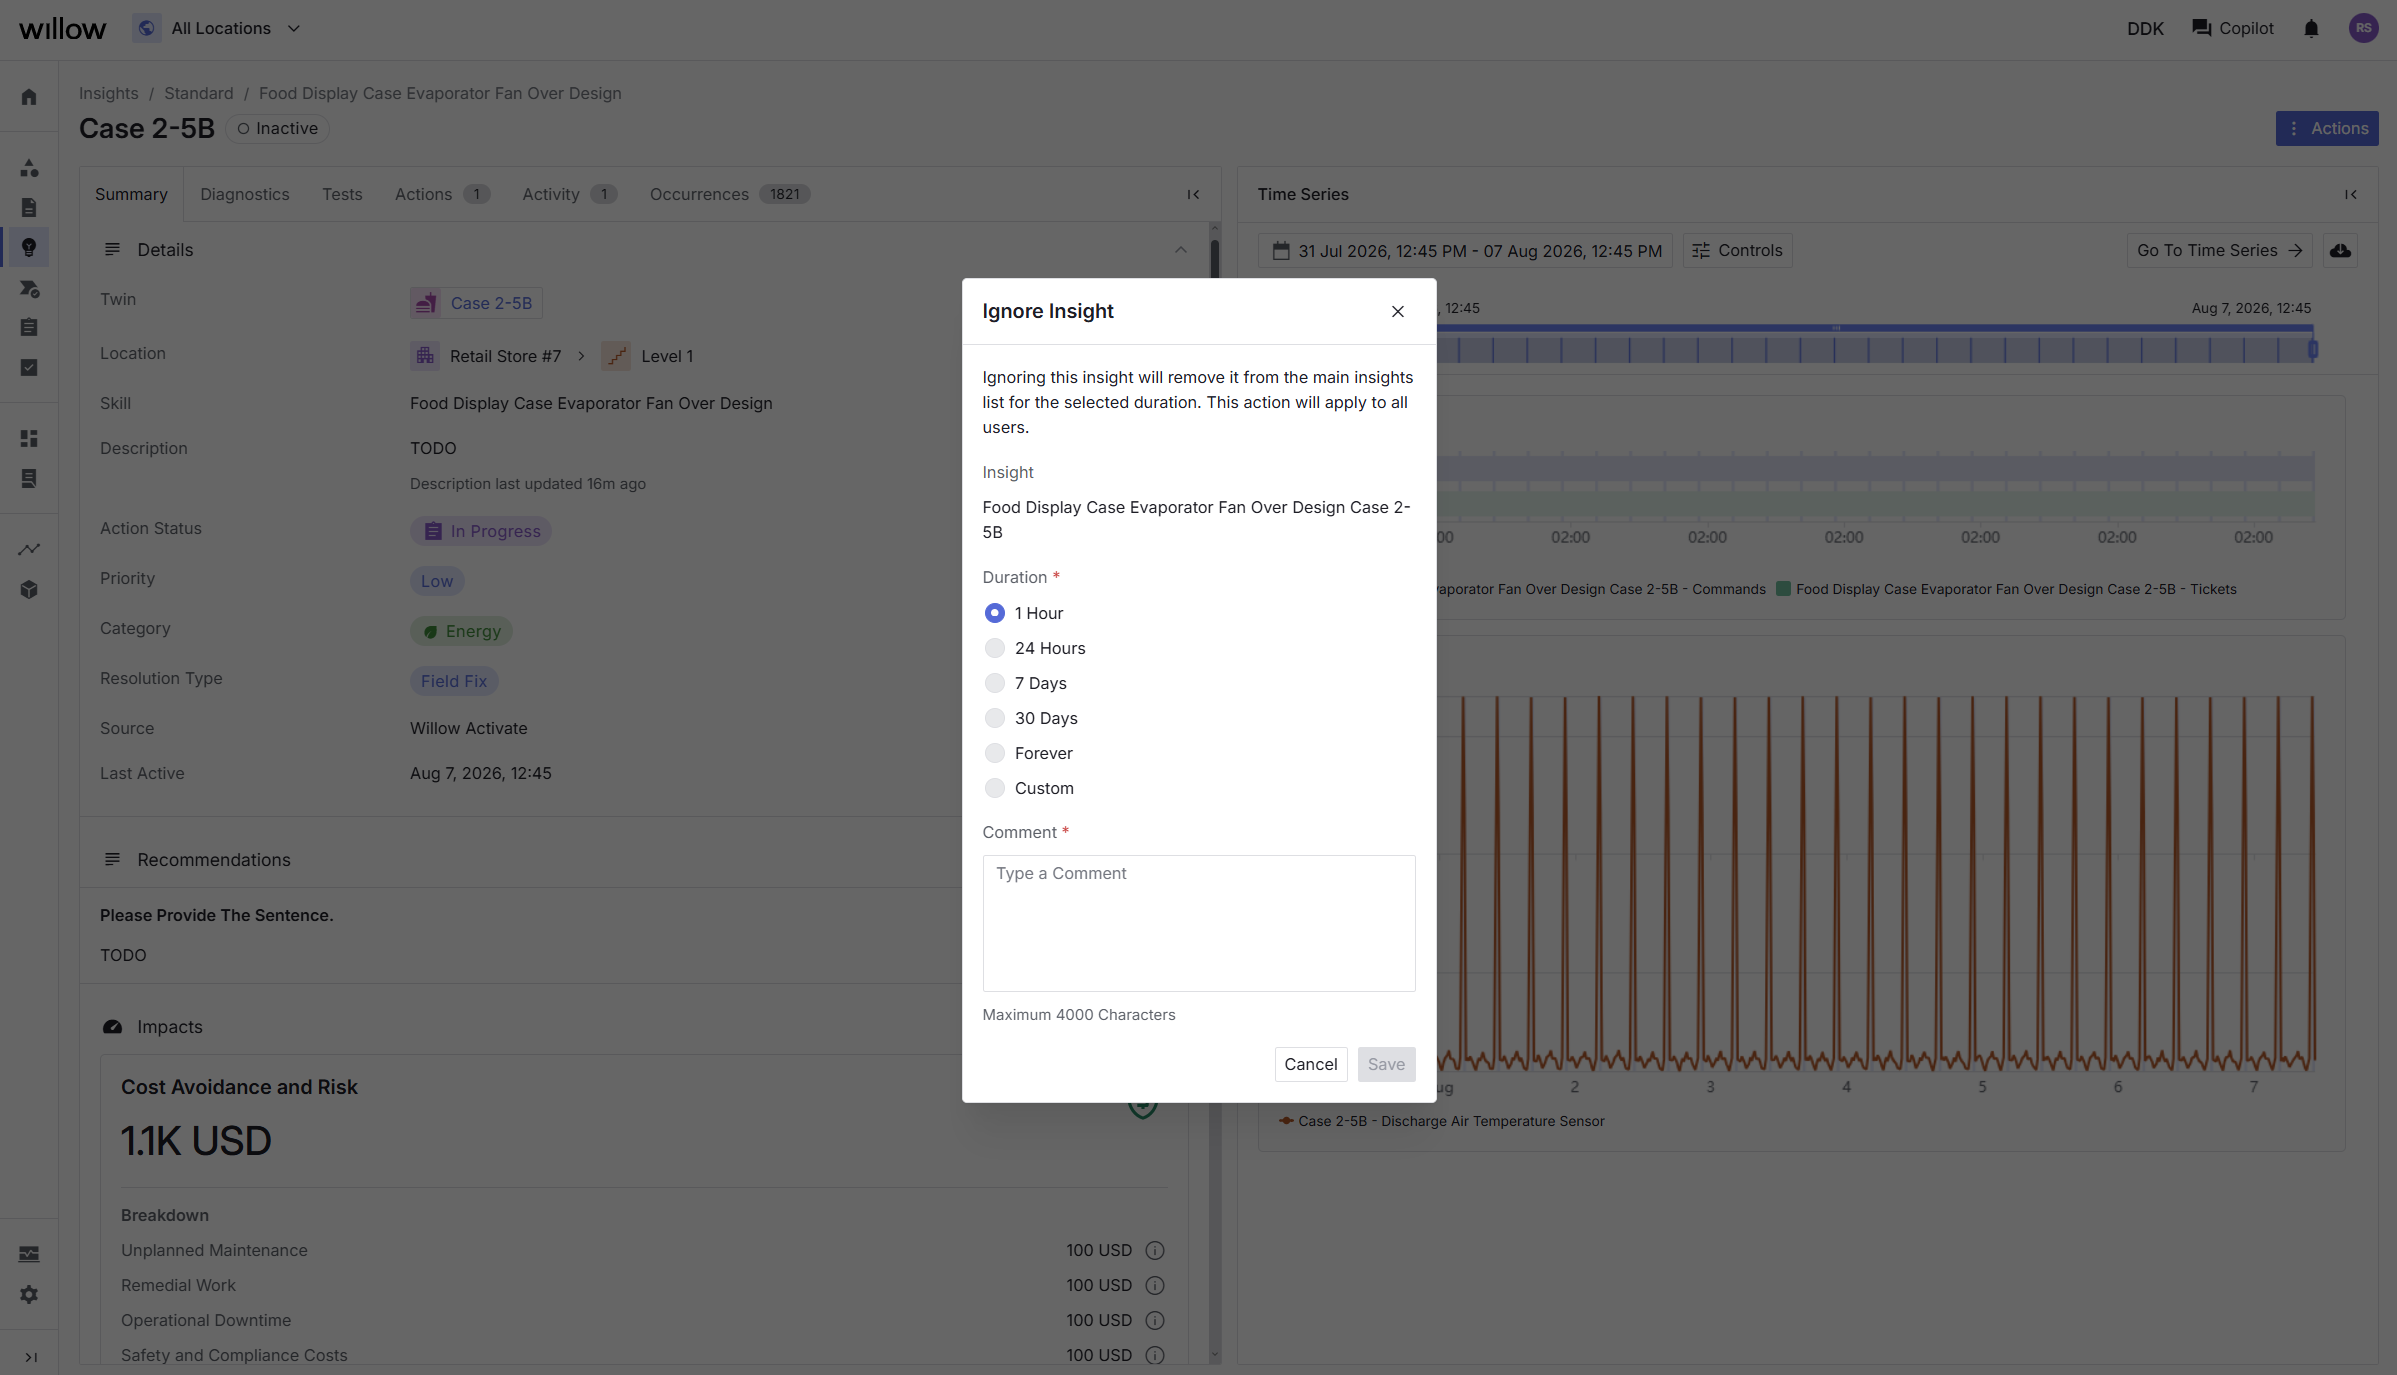Image resolution: width=2397 pixels, height=1375 pixels.
Task: Collapse the Time Series panel
Action: coord(2351,194)
